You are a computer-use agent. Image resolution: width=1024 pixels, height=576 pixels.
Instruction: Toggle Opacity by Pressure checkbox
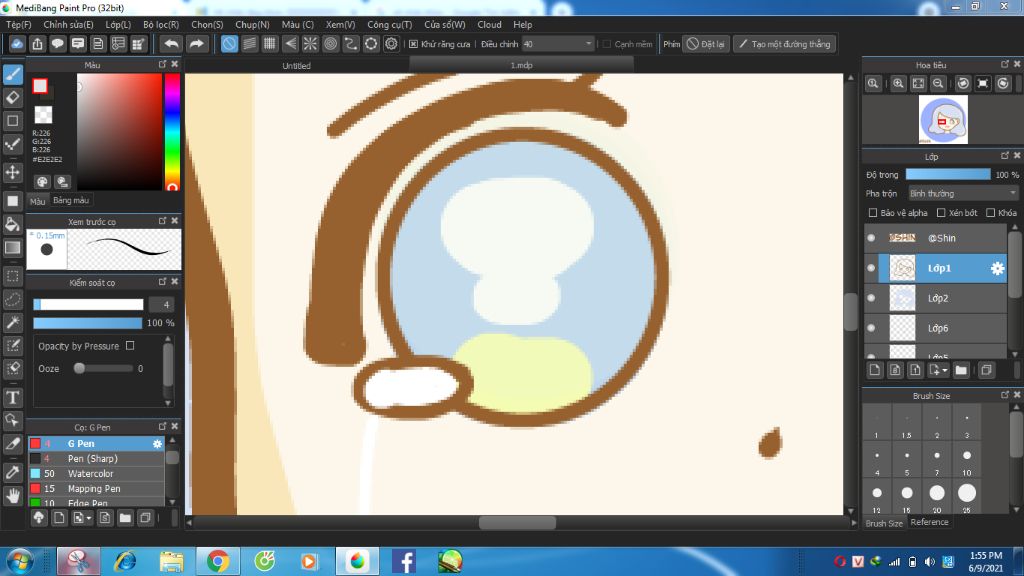click(130, 346)
